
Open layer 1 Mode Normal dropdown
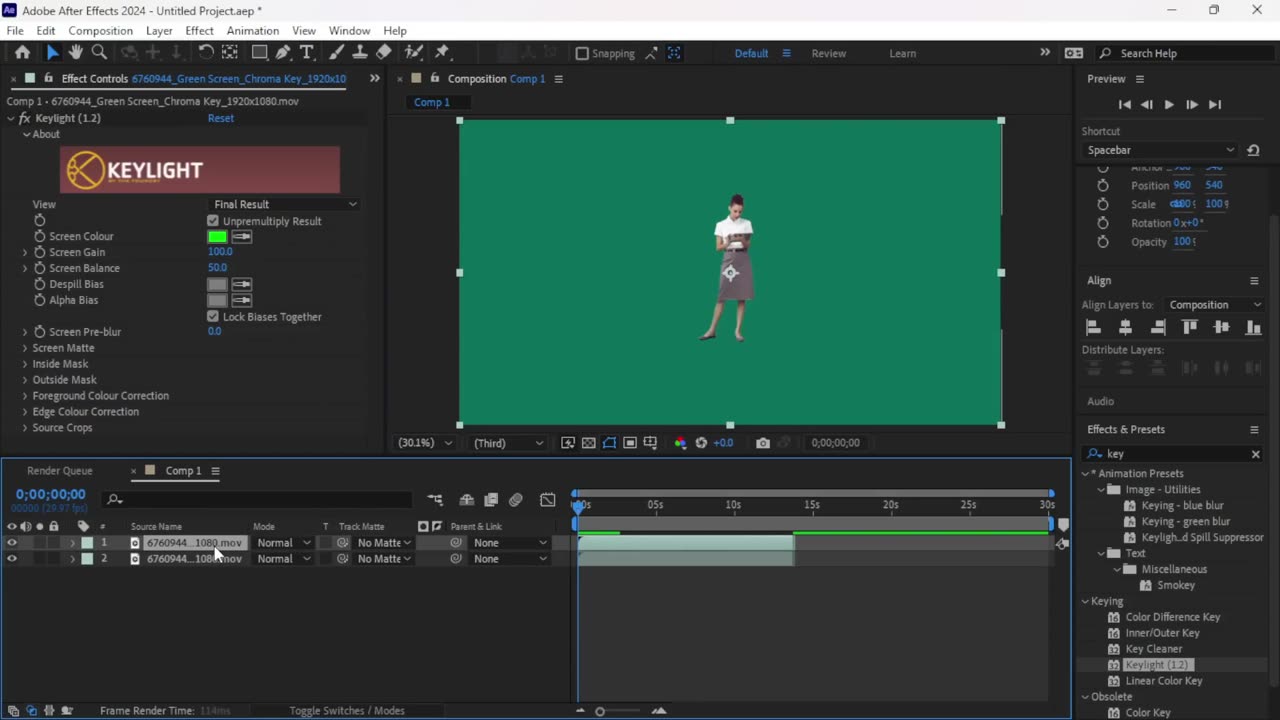pos(283,543)
